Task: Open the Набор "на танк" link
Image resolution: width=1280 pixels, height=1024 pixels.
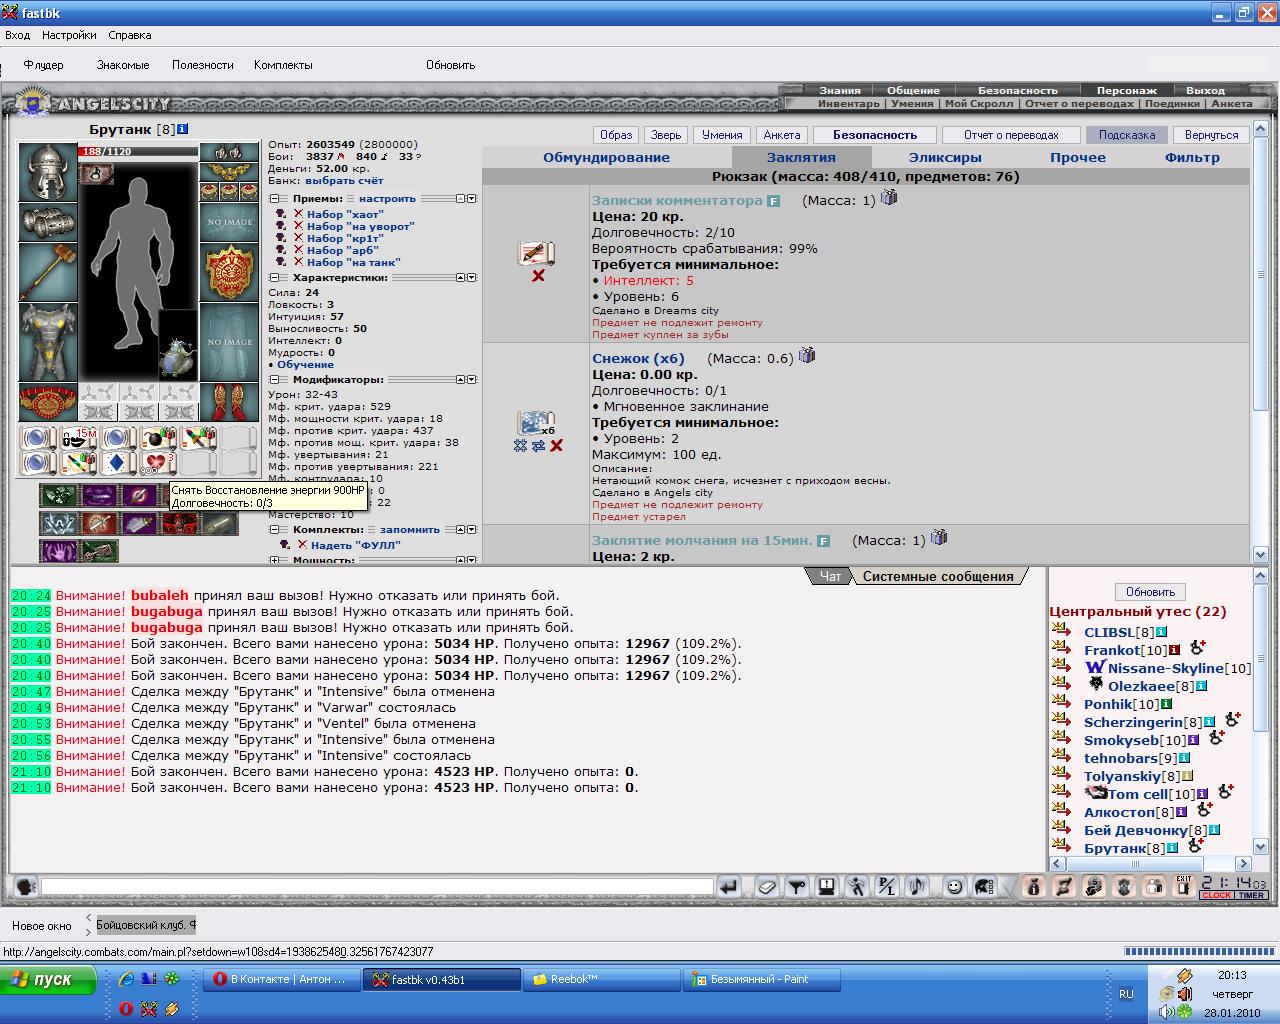Action: click(x=353, y=262)
